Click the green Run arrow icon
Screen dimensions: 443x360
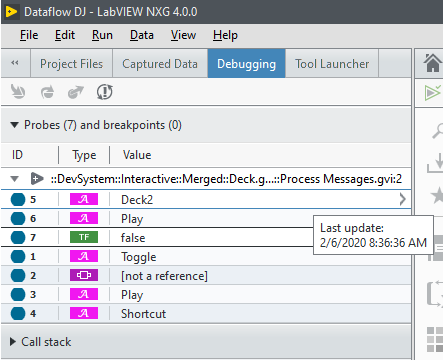coord(433,92)
